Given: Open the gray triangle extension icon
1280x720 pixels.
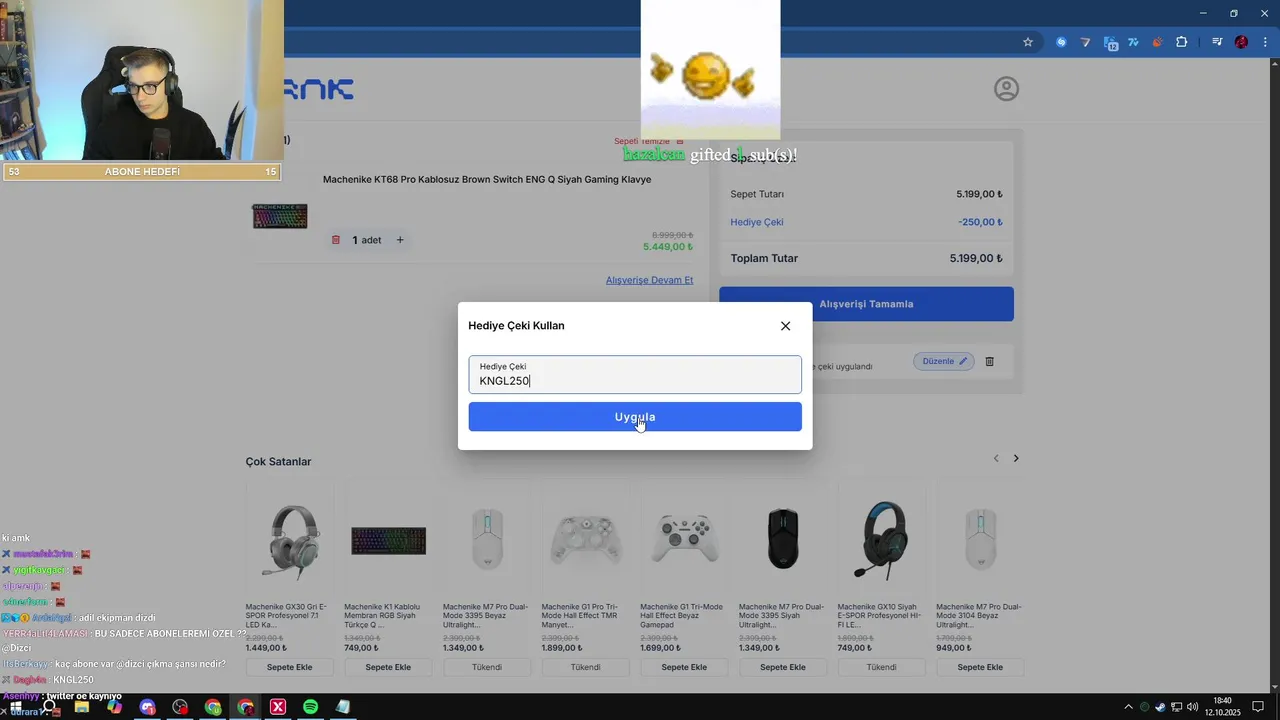Looking at the screenshot, I should (x=1086, y=42).
